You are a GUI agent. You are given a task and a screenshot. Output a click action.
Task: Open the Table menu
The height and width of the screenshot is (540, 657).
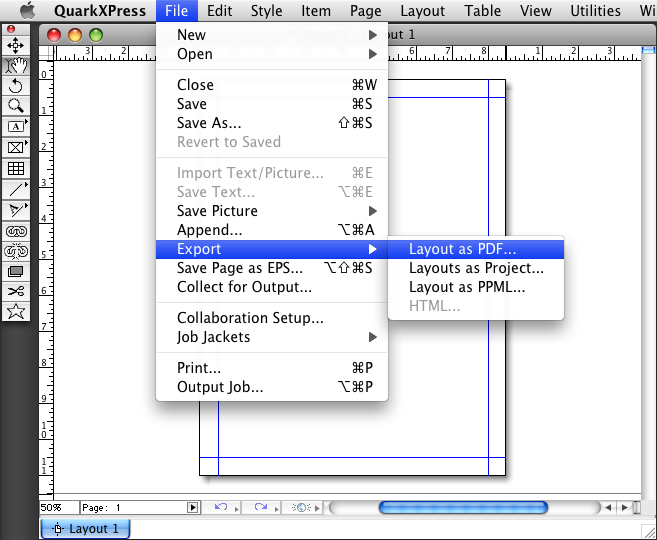click(482, 10)
